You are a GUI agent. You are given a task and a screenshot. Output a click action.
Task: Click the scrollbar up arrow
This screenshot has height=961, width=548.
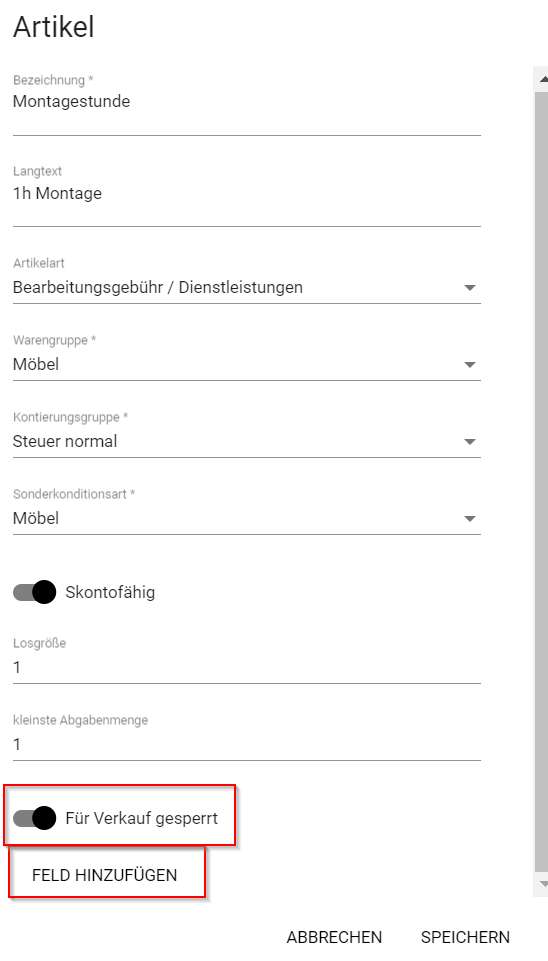click(542, 79)
